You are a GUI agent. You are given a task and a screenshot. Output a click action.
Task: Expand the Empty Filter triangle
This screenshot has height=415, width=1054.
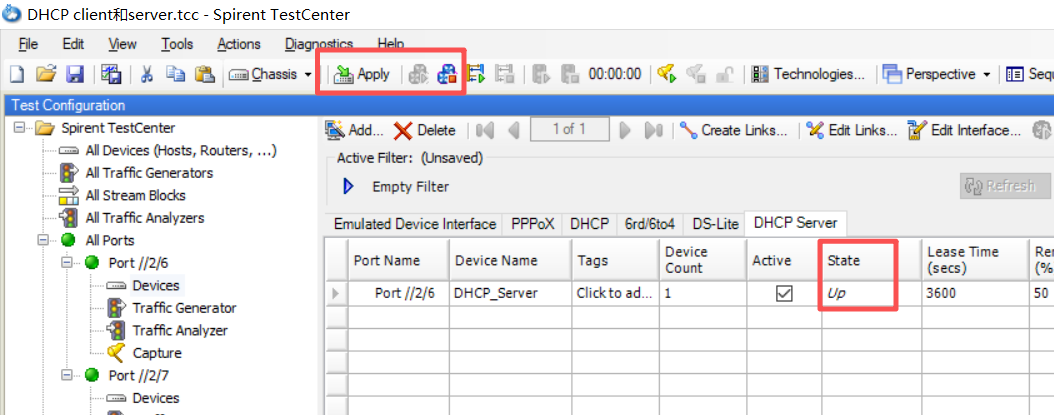coord(348,186)
